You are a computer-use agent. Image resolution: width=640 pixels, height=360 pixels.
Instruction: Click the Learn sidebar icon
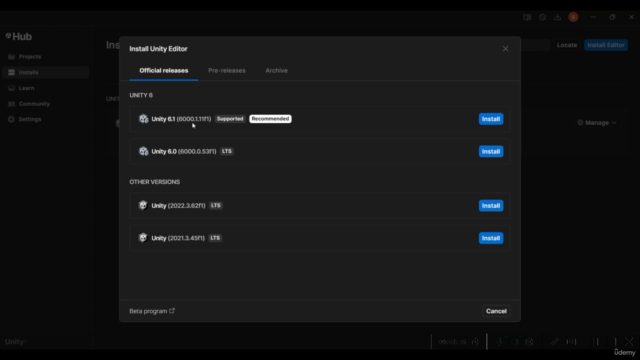(11, 88)
